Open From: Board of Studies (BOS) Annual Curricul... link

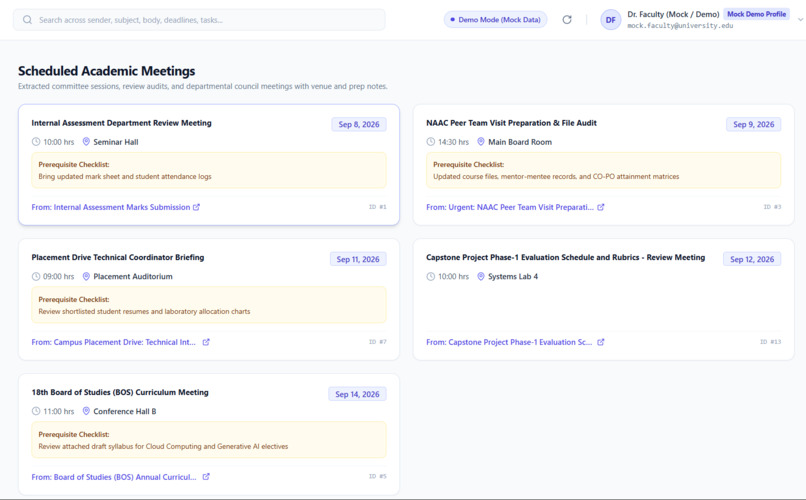[114, 477]
